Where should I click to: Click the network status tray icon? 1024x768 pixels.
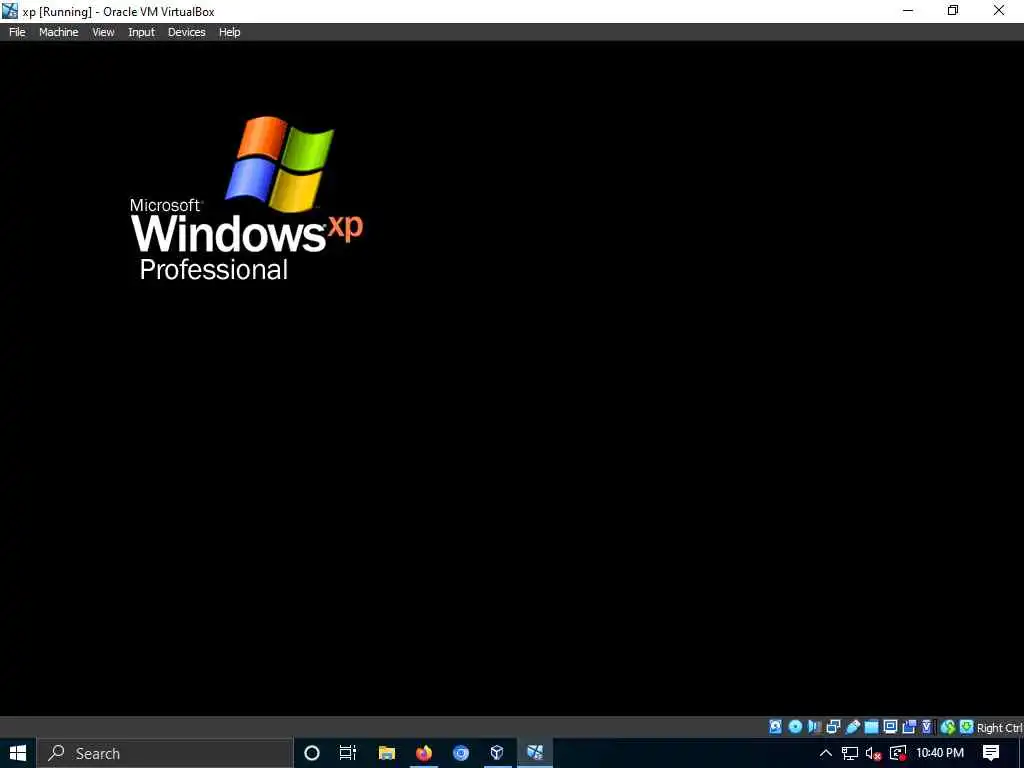point(850,753)
